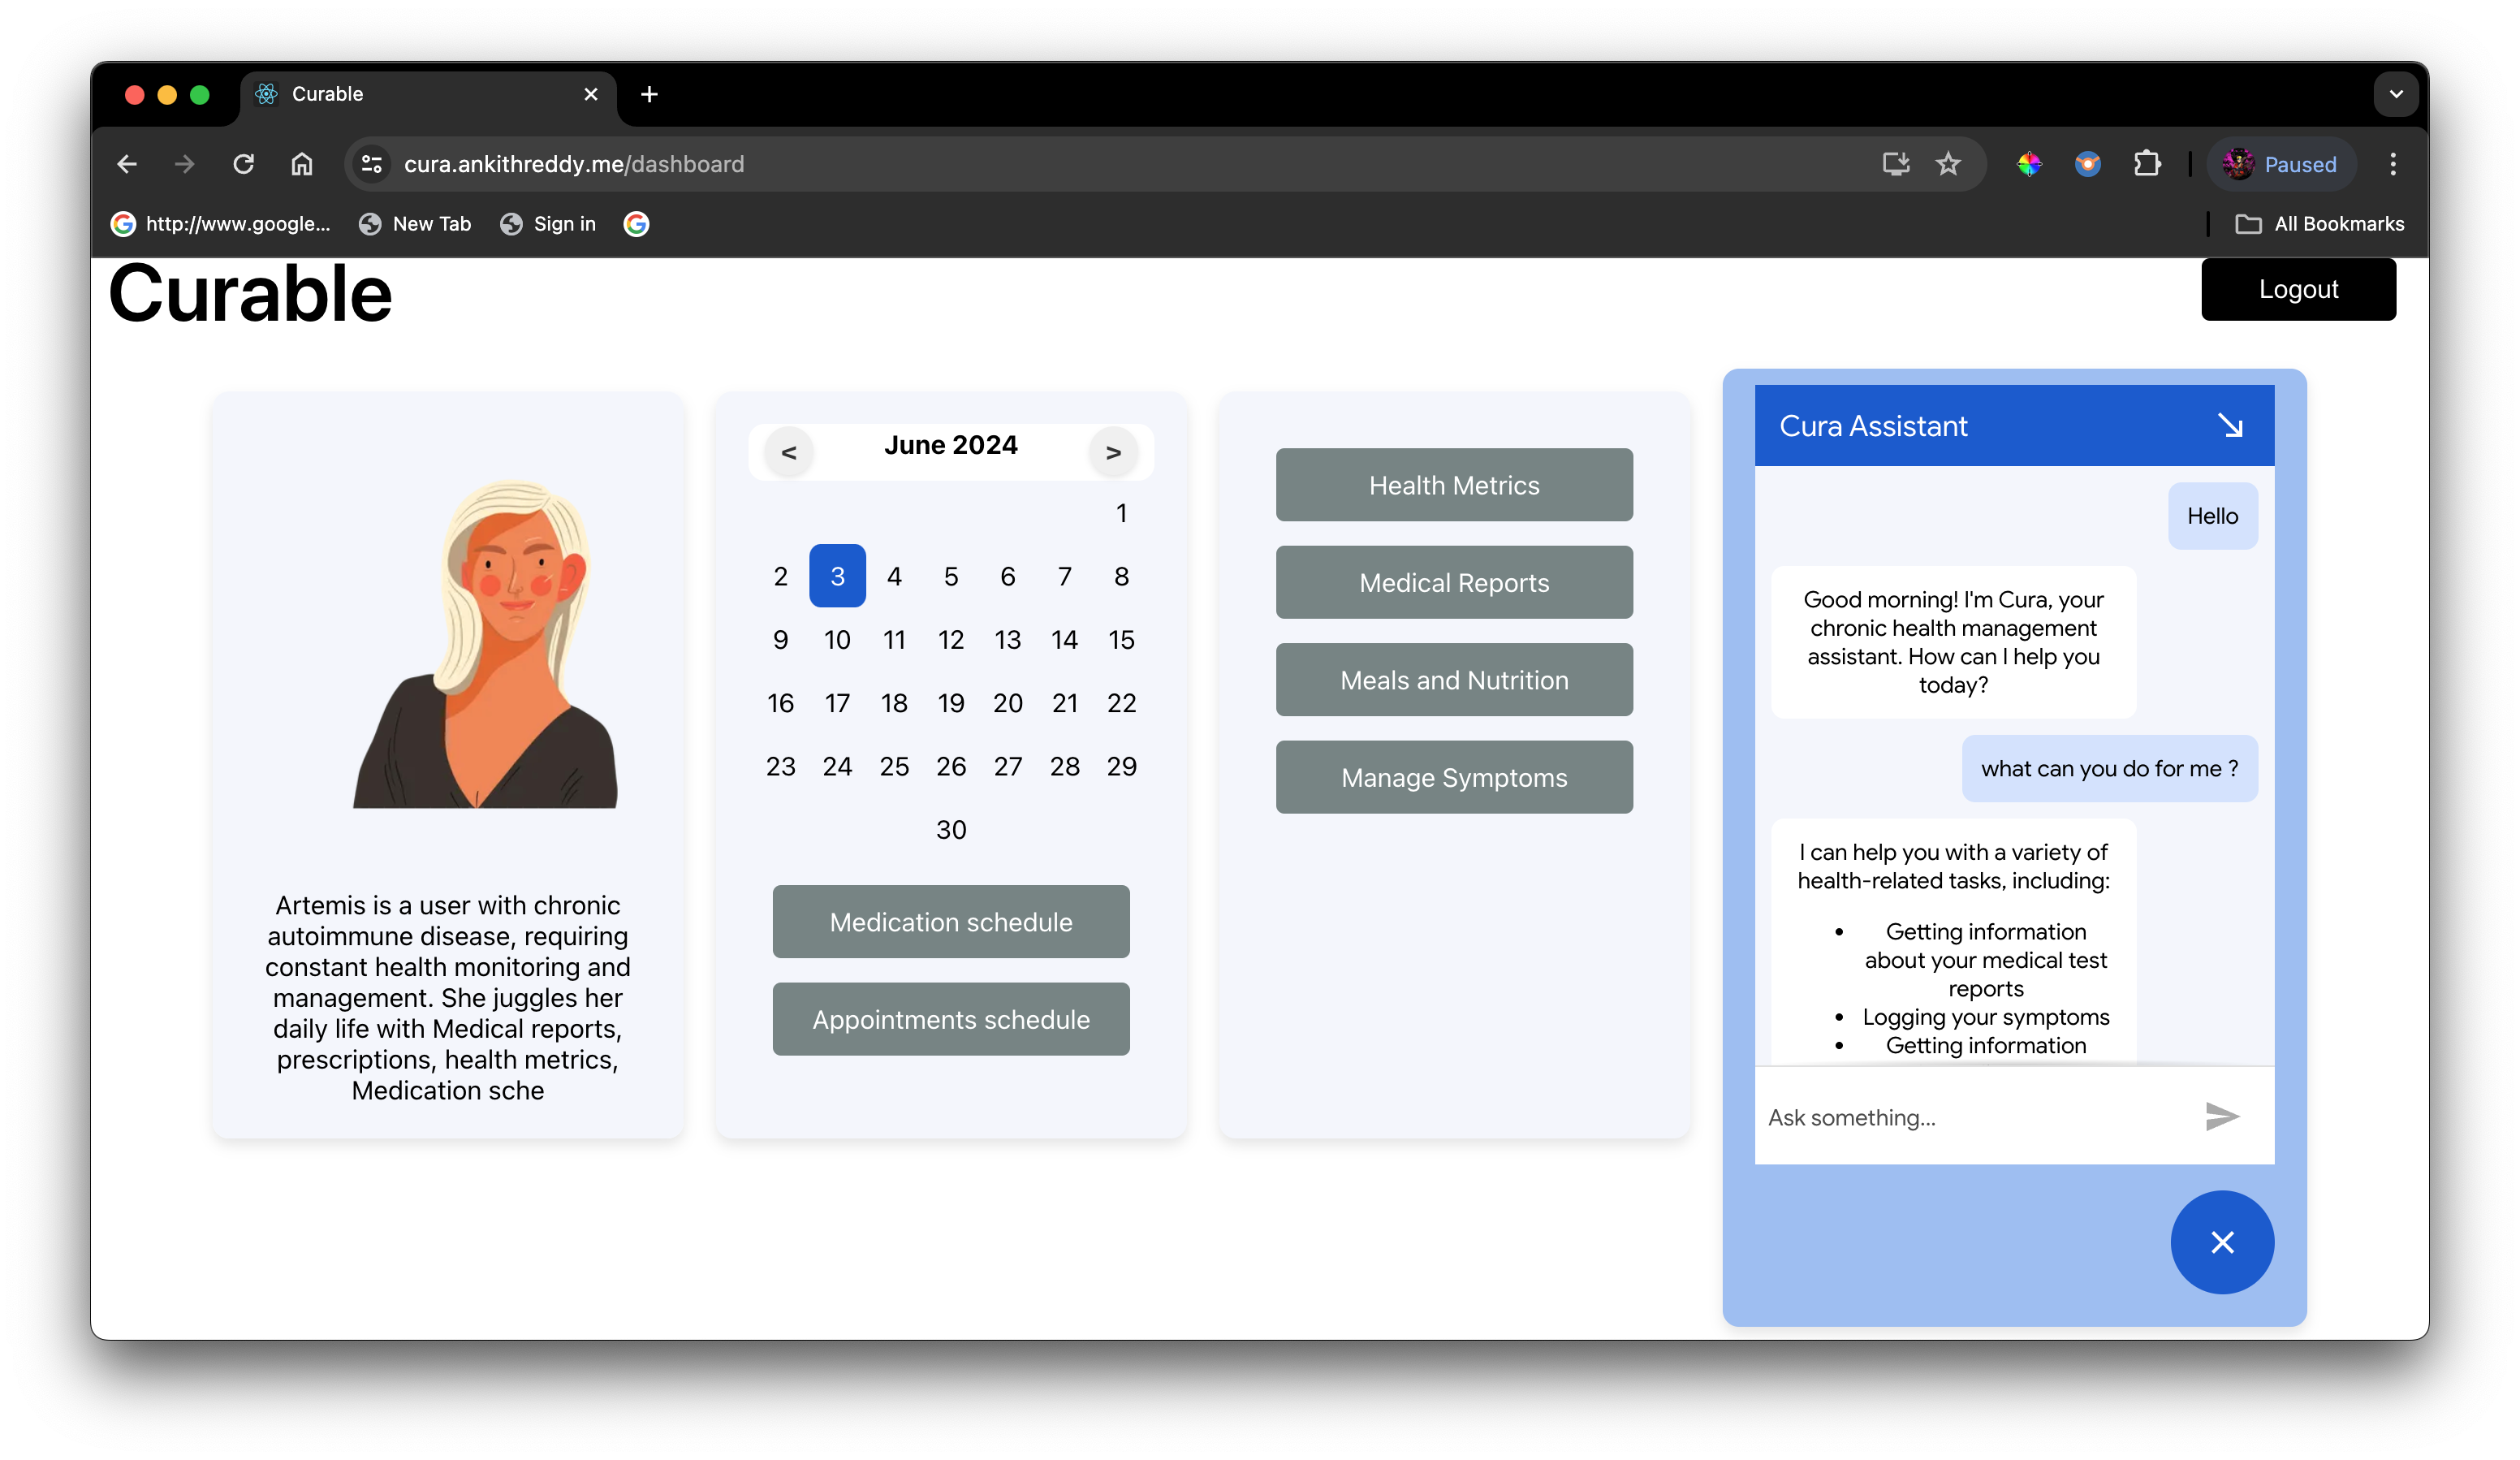Image resolution: width=2520 pixels, height=1460 pixels.
Task: Open the Chrome three-dot menu
Action: coord(2392,164)
